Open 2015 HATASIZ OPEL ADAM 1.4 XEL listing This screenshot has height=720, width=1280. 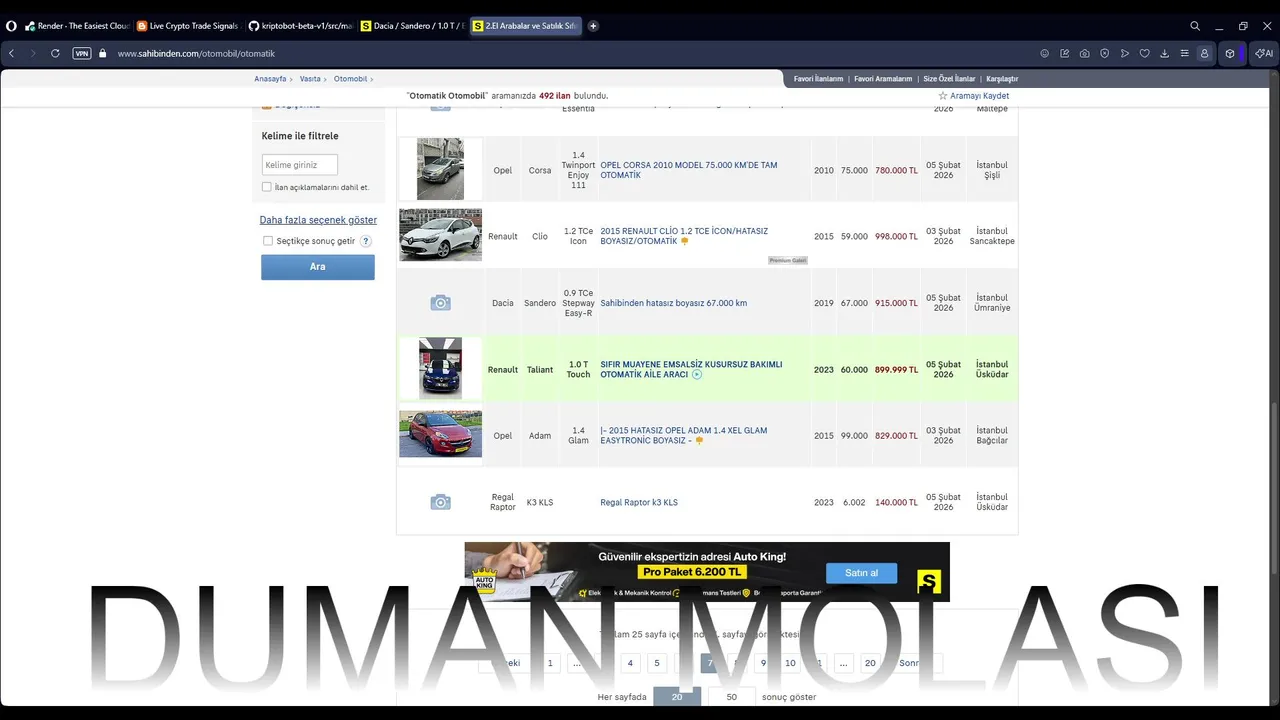683,435
